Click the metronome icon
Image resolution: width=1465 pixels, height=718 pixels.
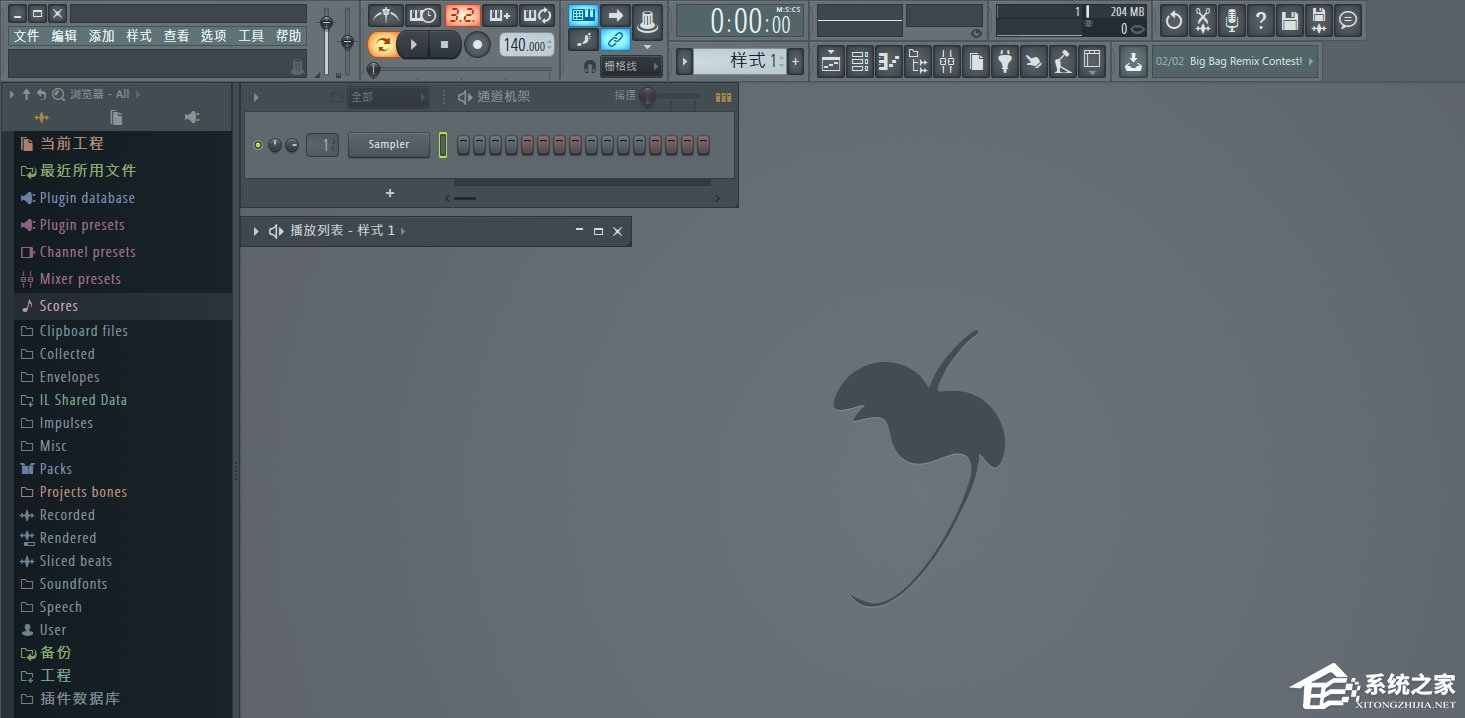(x=387, y=15)
